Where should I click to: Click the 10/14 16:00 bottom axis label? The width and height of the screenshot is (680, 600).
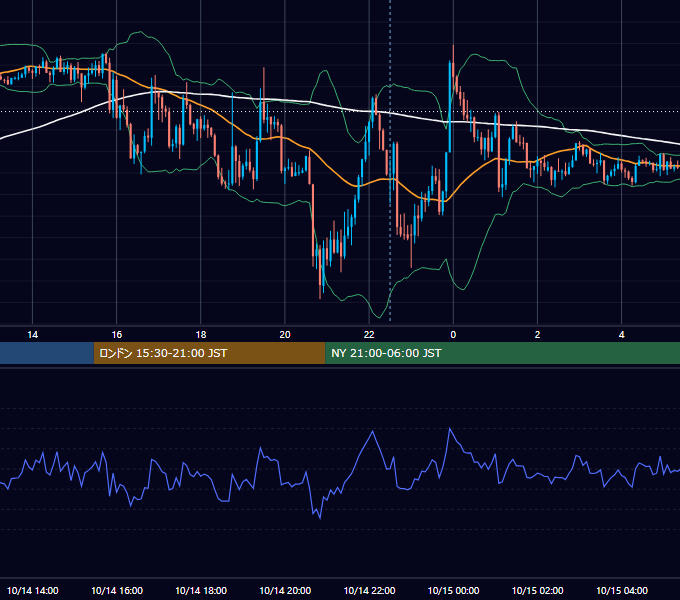pyautogui.click(x=117, y=590)
